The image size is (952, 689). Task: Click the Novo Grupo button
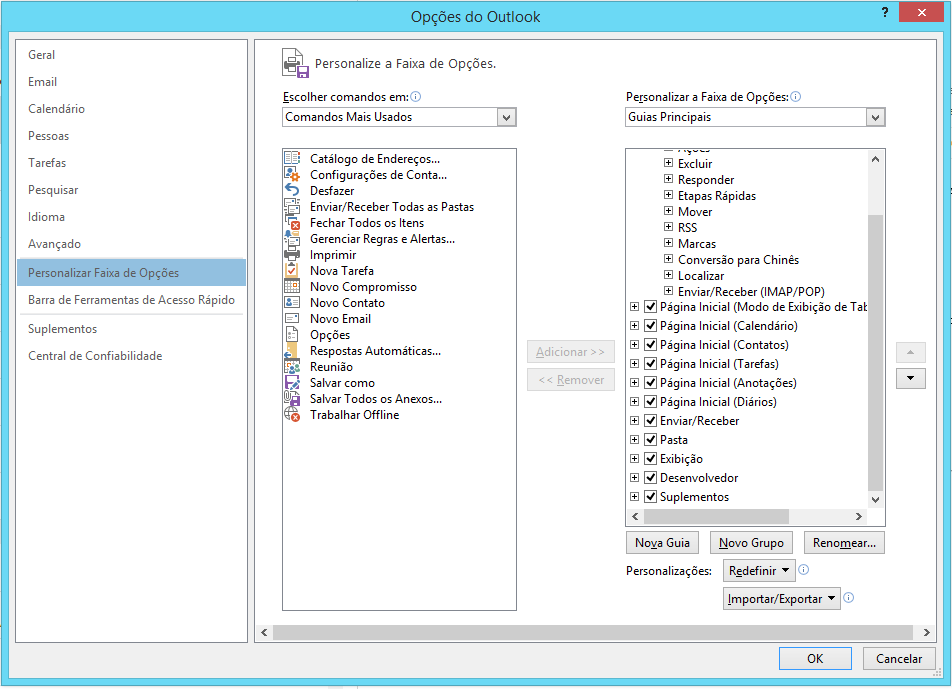click(x=751, y=543)
